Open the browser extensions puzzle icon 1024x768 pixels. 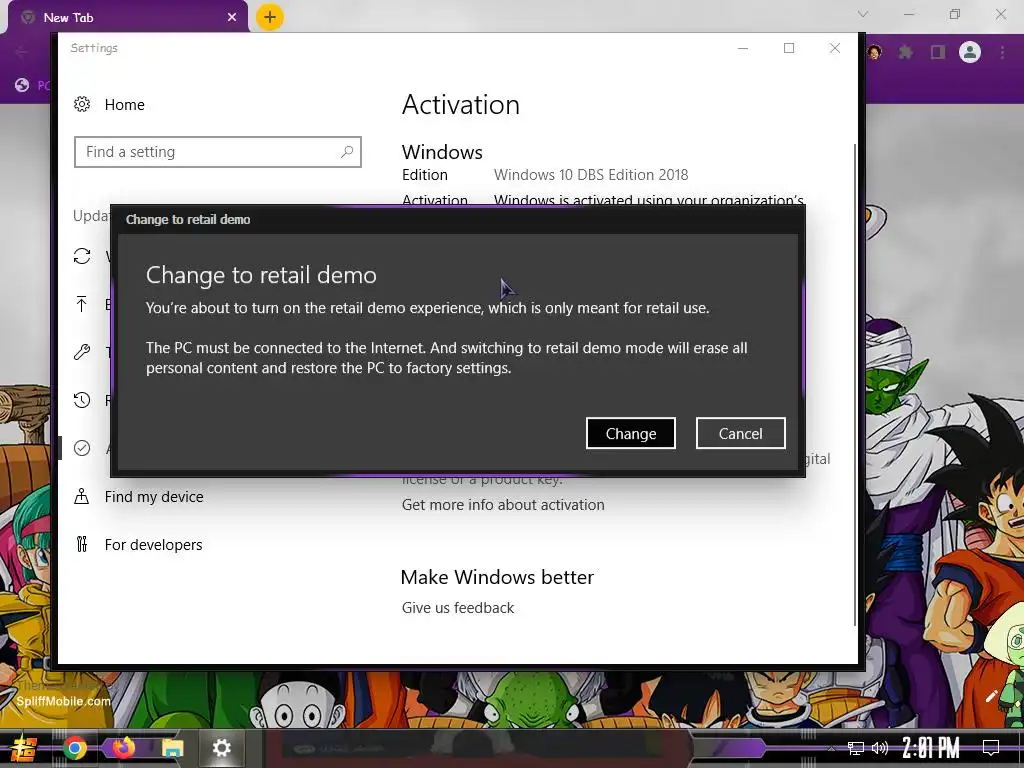tap(906, 52)
